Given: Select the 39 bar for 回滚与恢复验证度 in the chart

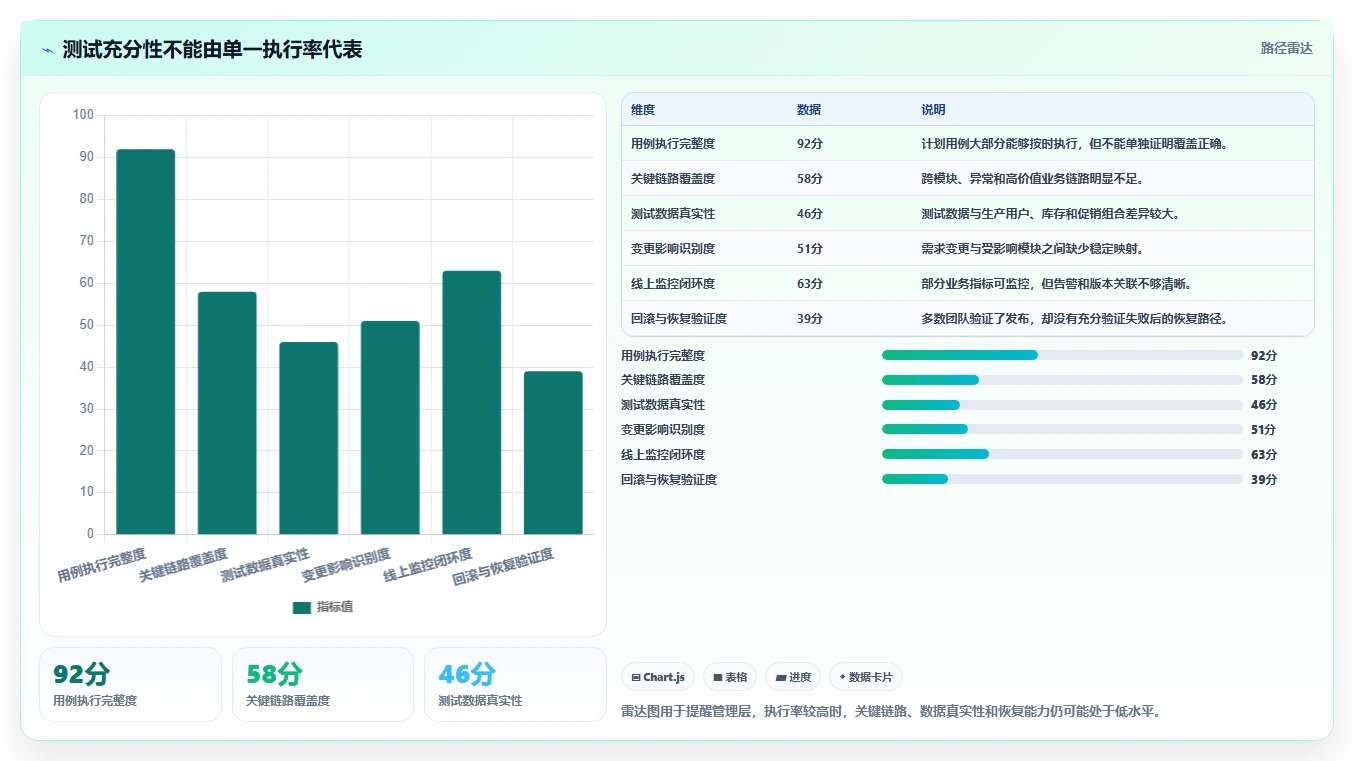Looking at the screenshot, I should click(553, 453).
